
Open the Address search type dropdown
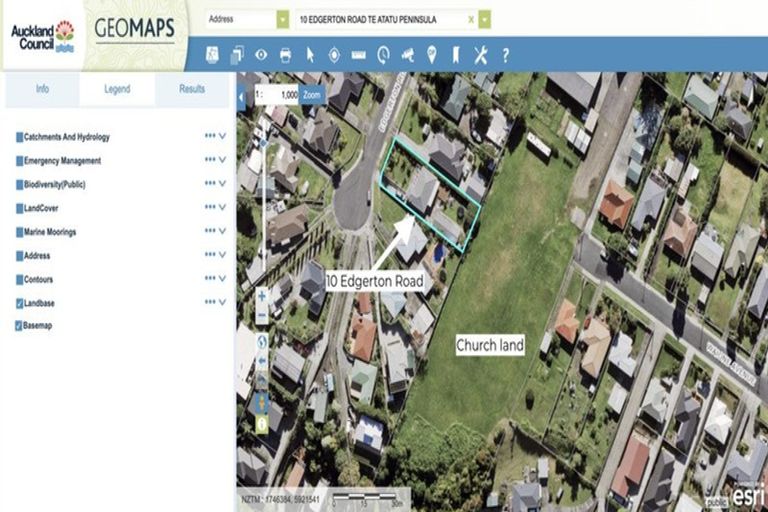click(283, 20)
